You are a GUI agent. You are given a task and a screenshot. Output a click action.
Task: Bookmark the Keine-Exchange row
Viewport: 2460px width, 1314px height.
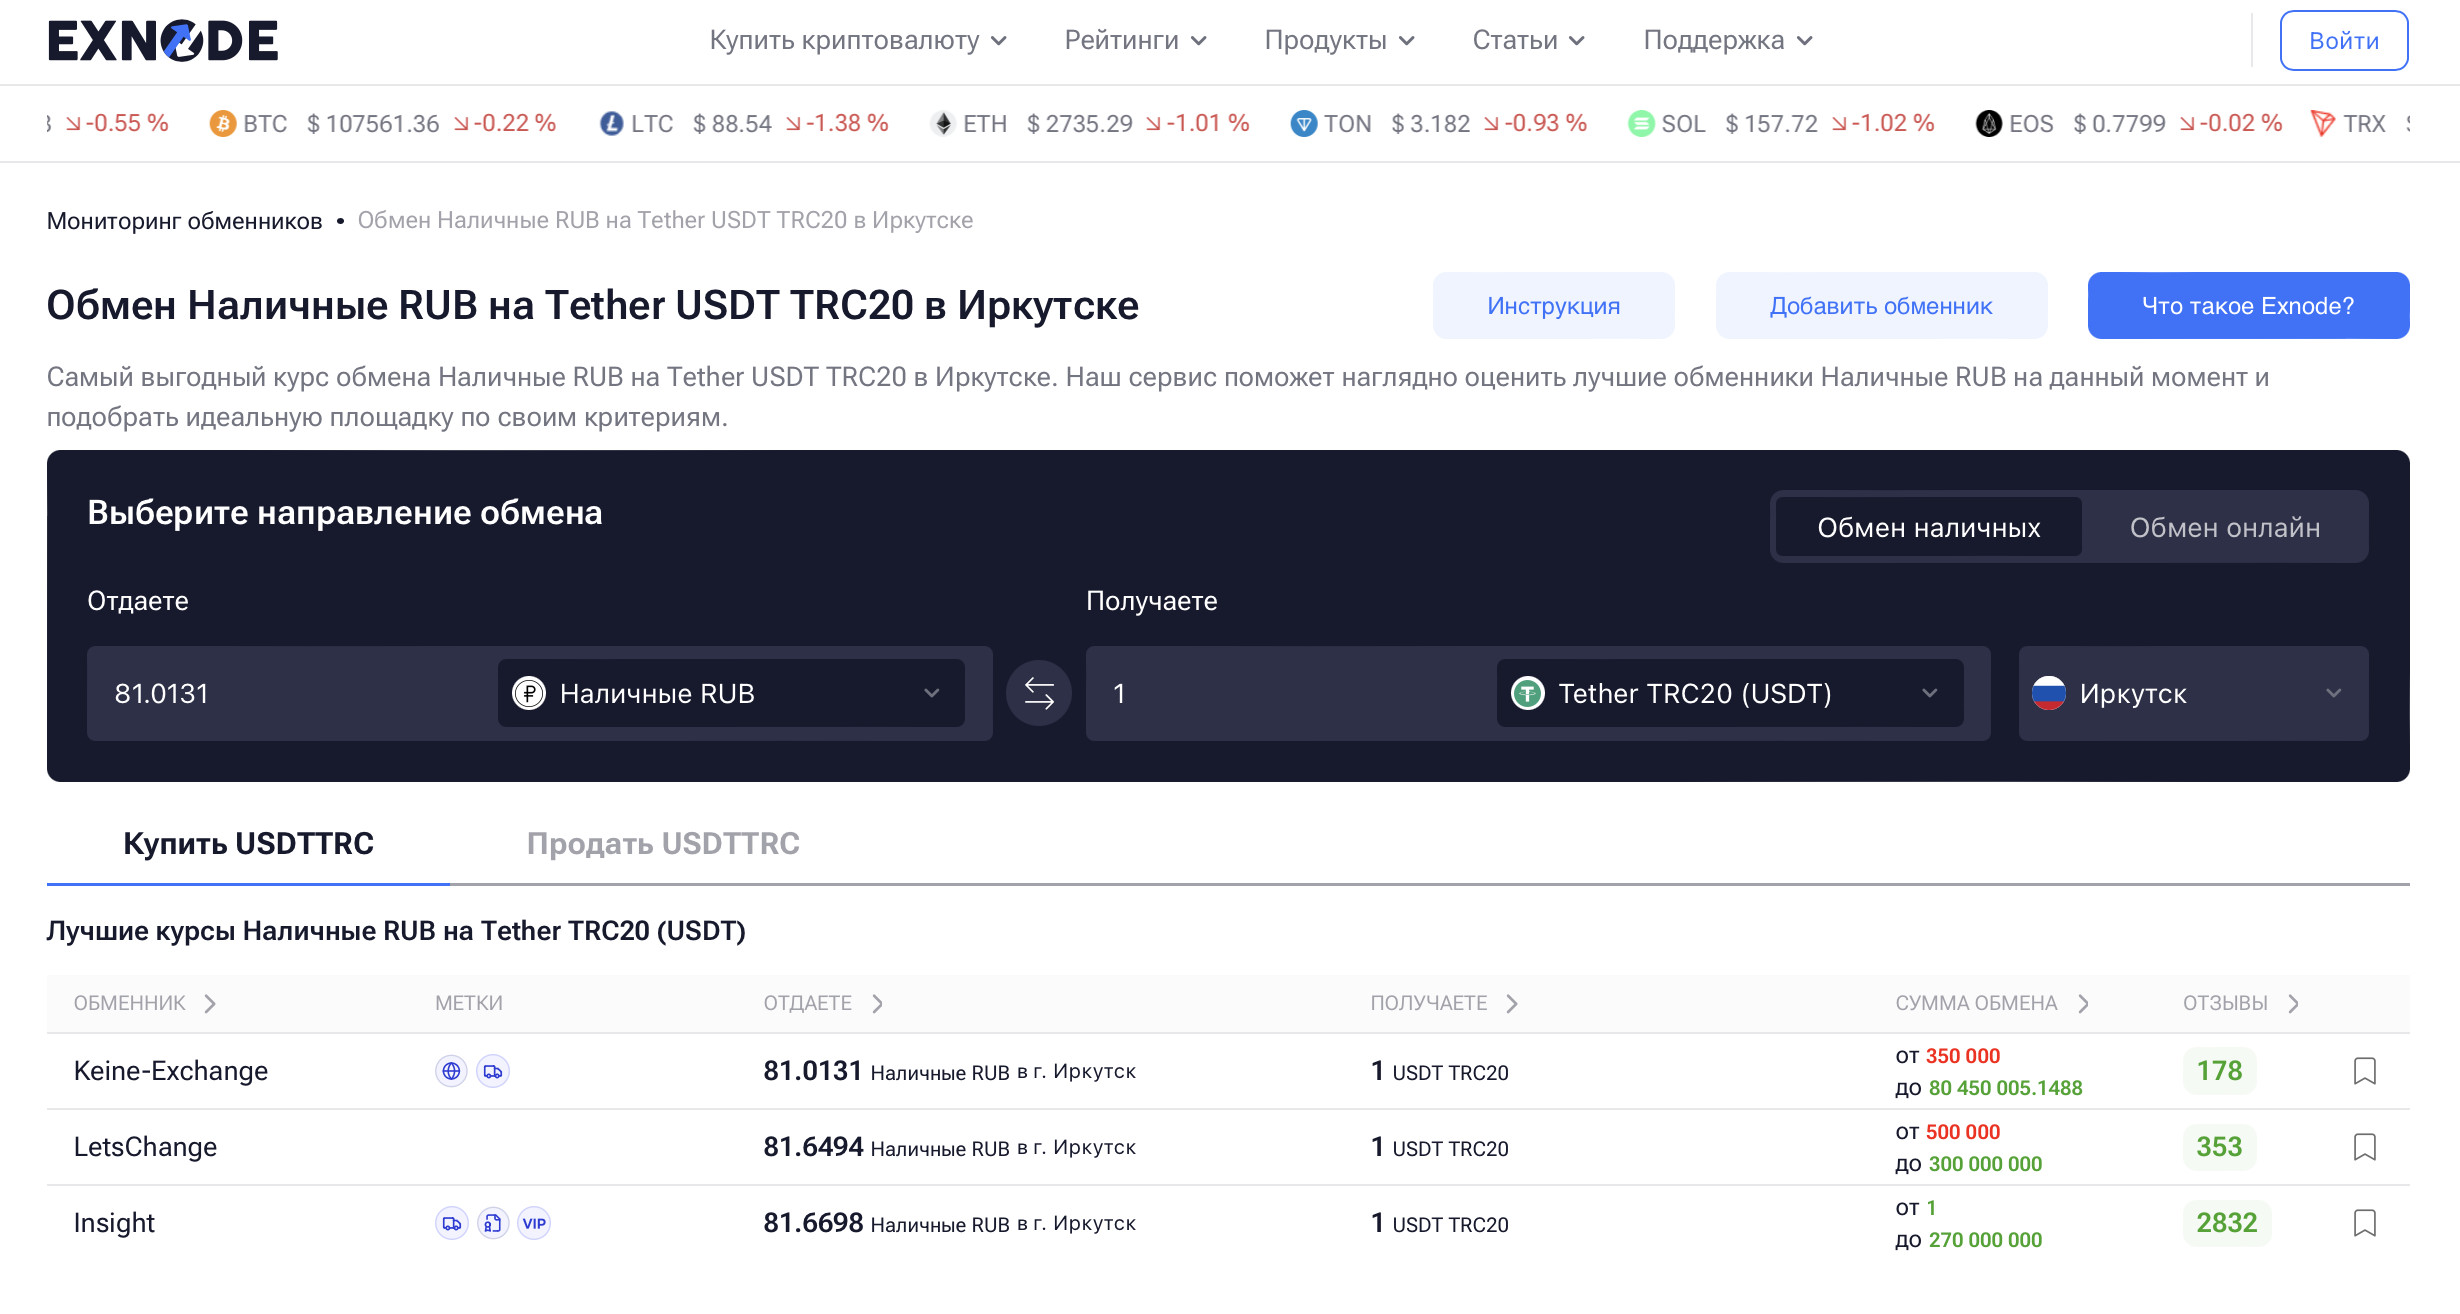[x=2364, y=1071]
